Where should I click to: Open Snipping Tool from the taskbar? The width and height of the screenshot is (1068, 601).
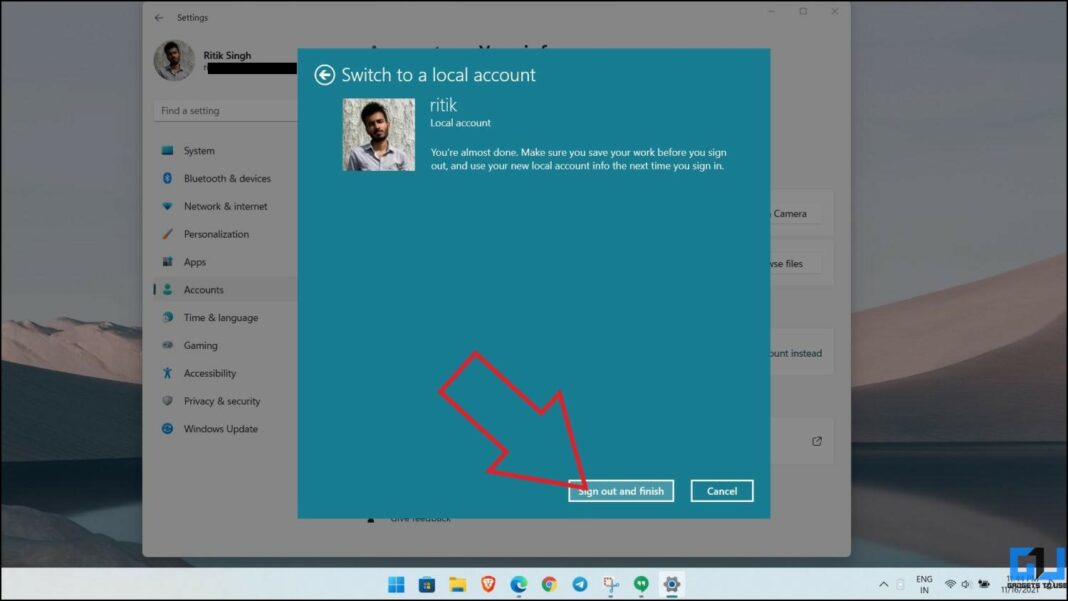610,585
